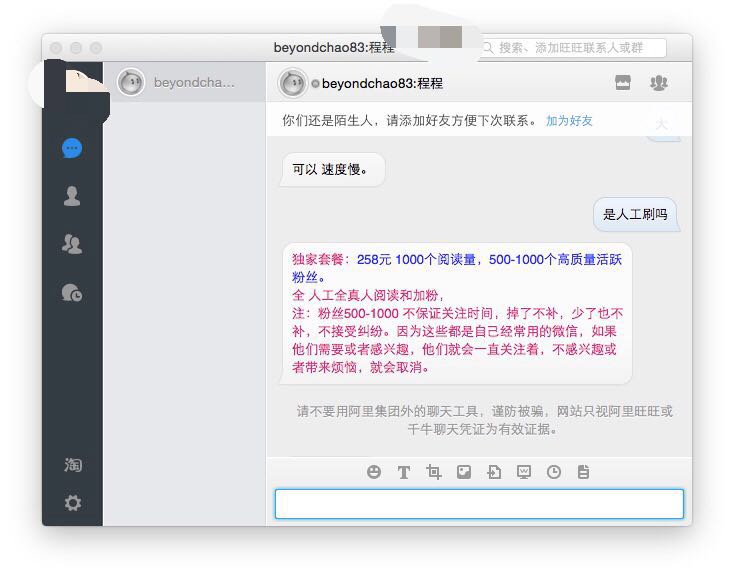This screenshot has width=734, height=576.
Task: Open the seller shop icon in the chat header
Action: [623, 83]
